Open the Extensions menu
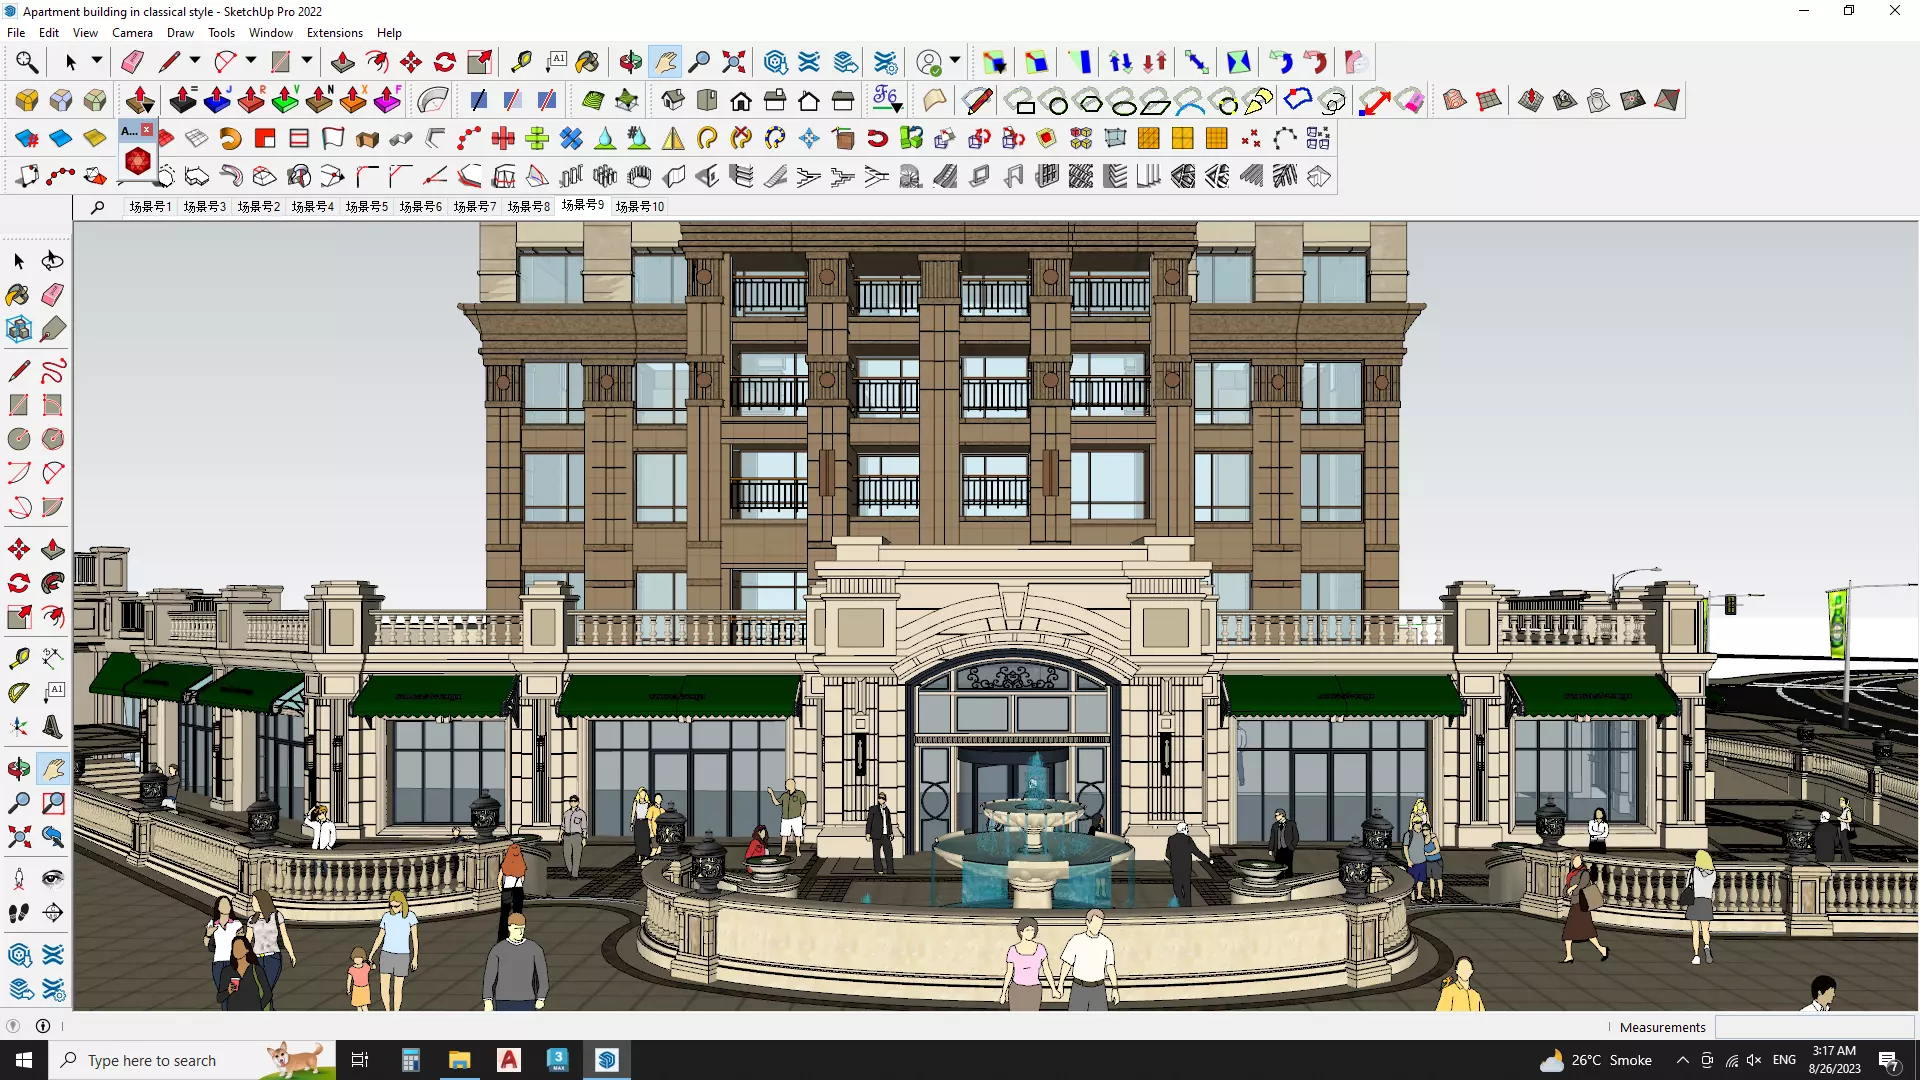The height and width of the screenshot is (1080, 1920). click(334, 33)
